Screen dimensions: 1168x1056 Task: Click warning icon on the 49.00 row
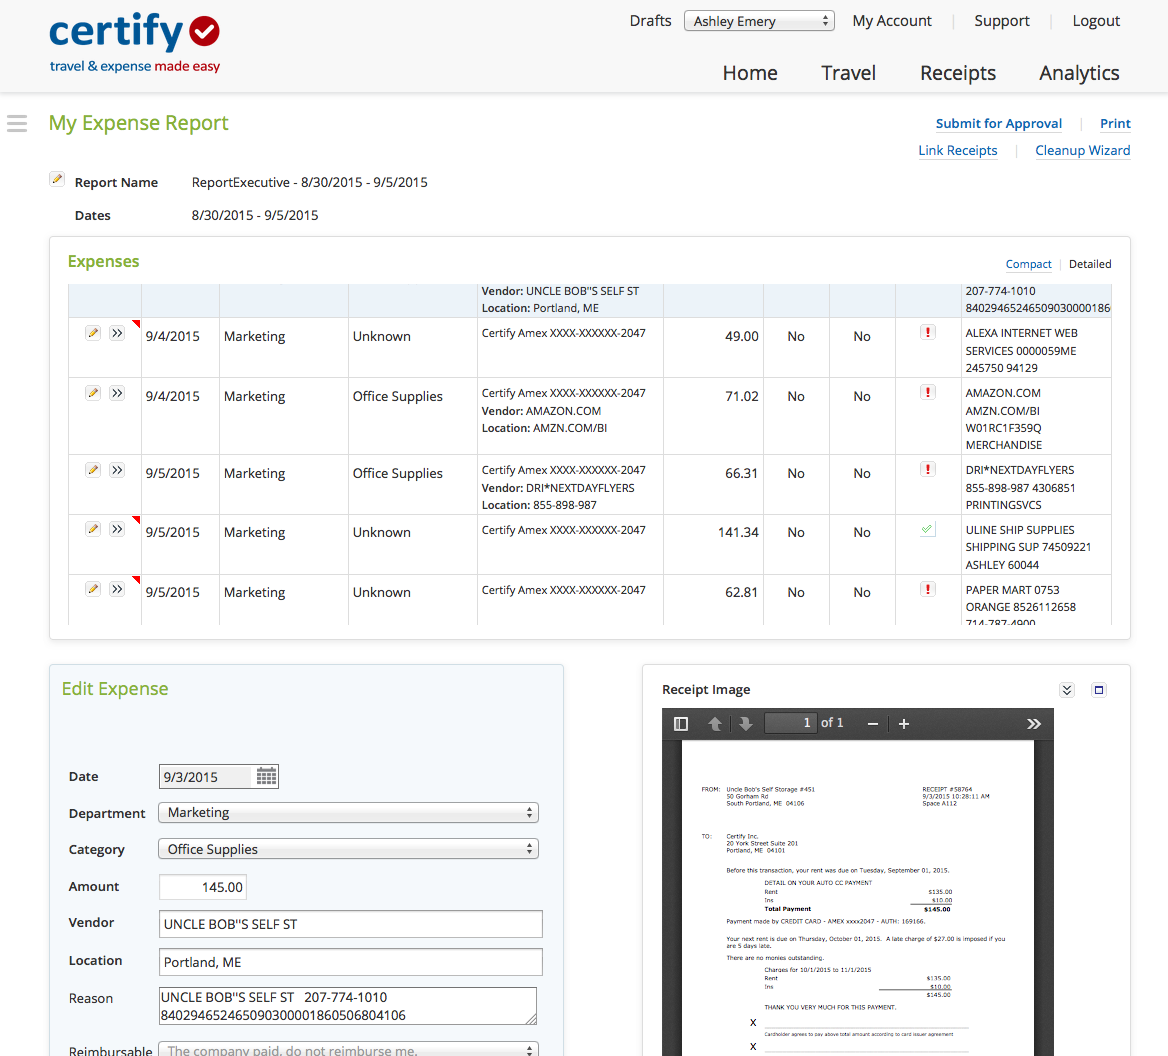click(927, 332)
